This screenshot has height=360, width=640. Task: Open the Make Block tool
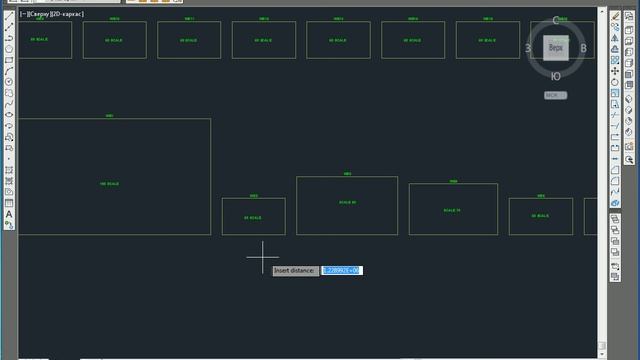click(x=9, y=148)
